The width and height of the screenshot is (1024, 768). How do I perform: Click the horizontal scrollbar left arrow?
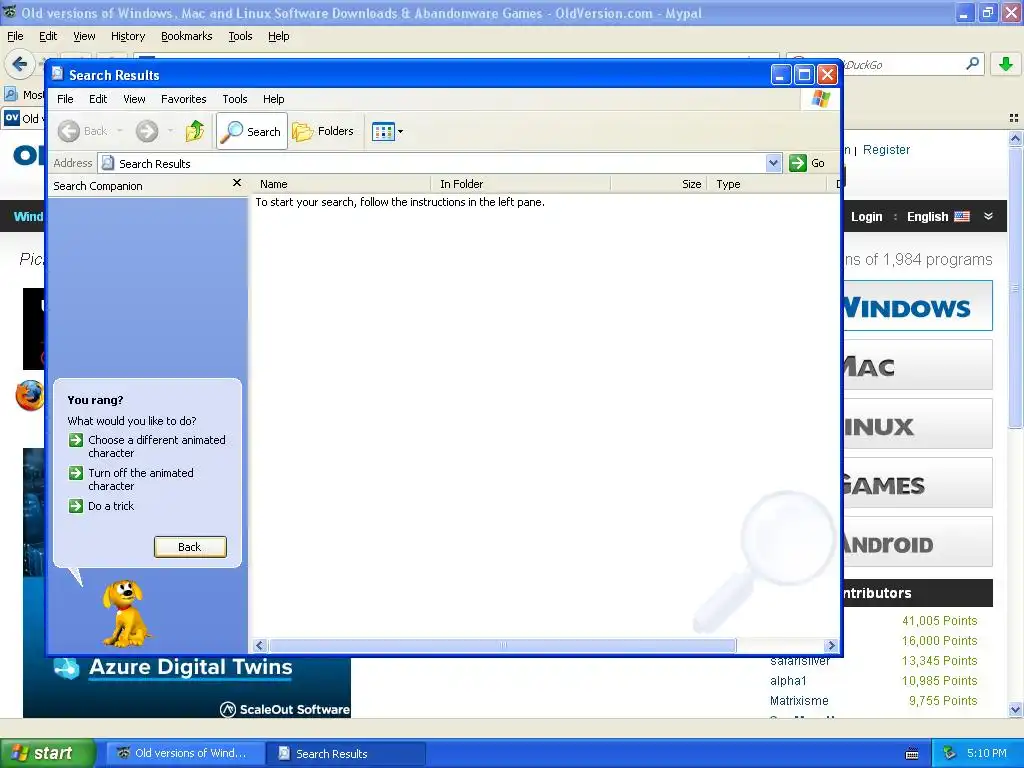coord(260,645)
